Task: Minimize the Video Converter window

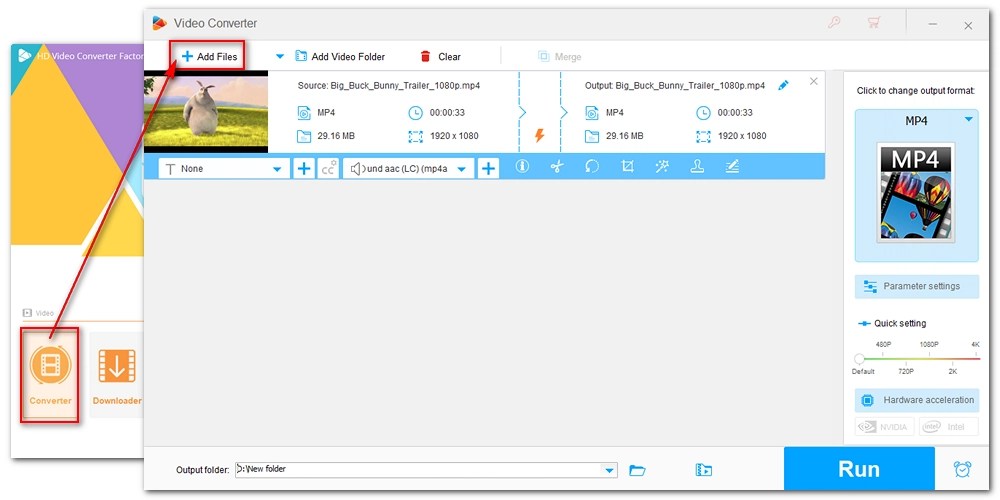Action: click(933, 24)
